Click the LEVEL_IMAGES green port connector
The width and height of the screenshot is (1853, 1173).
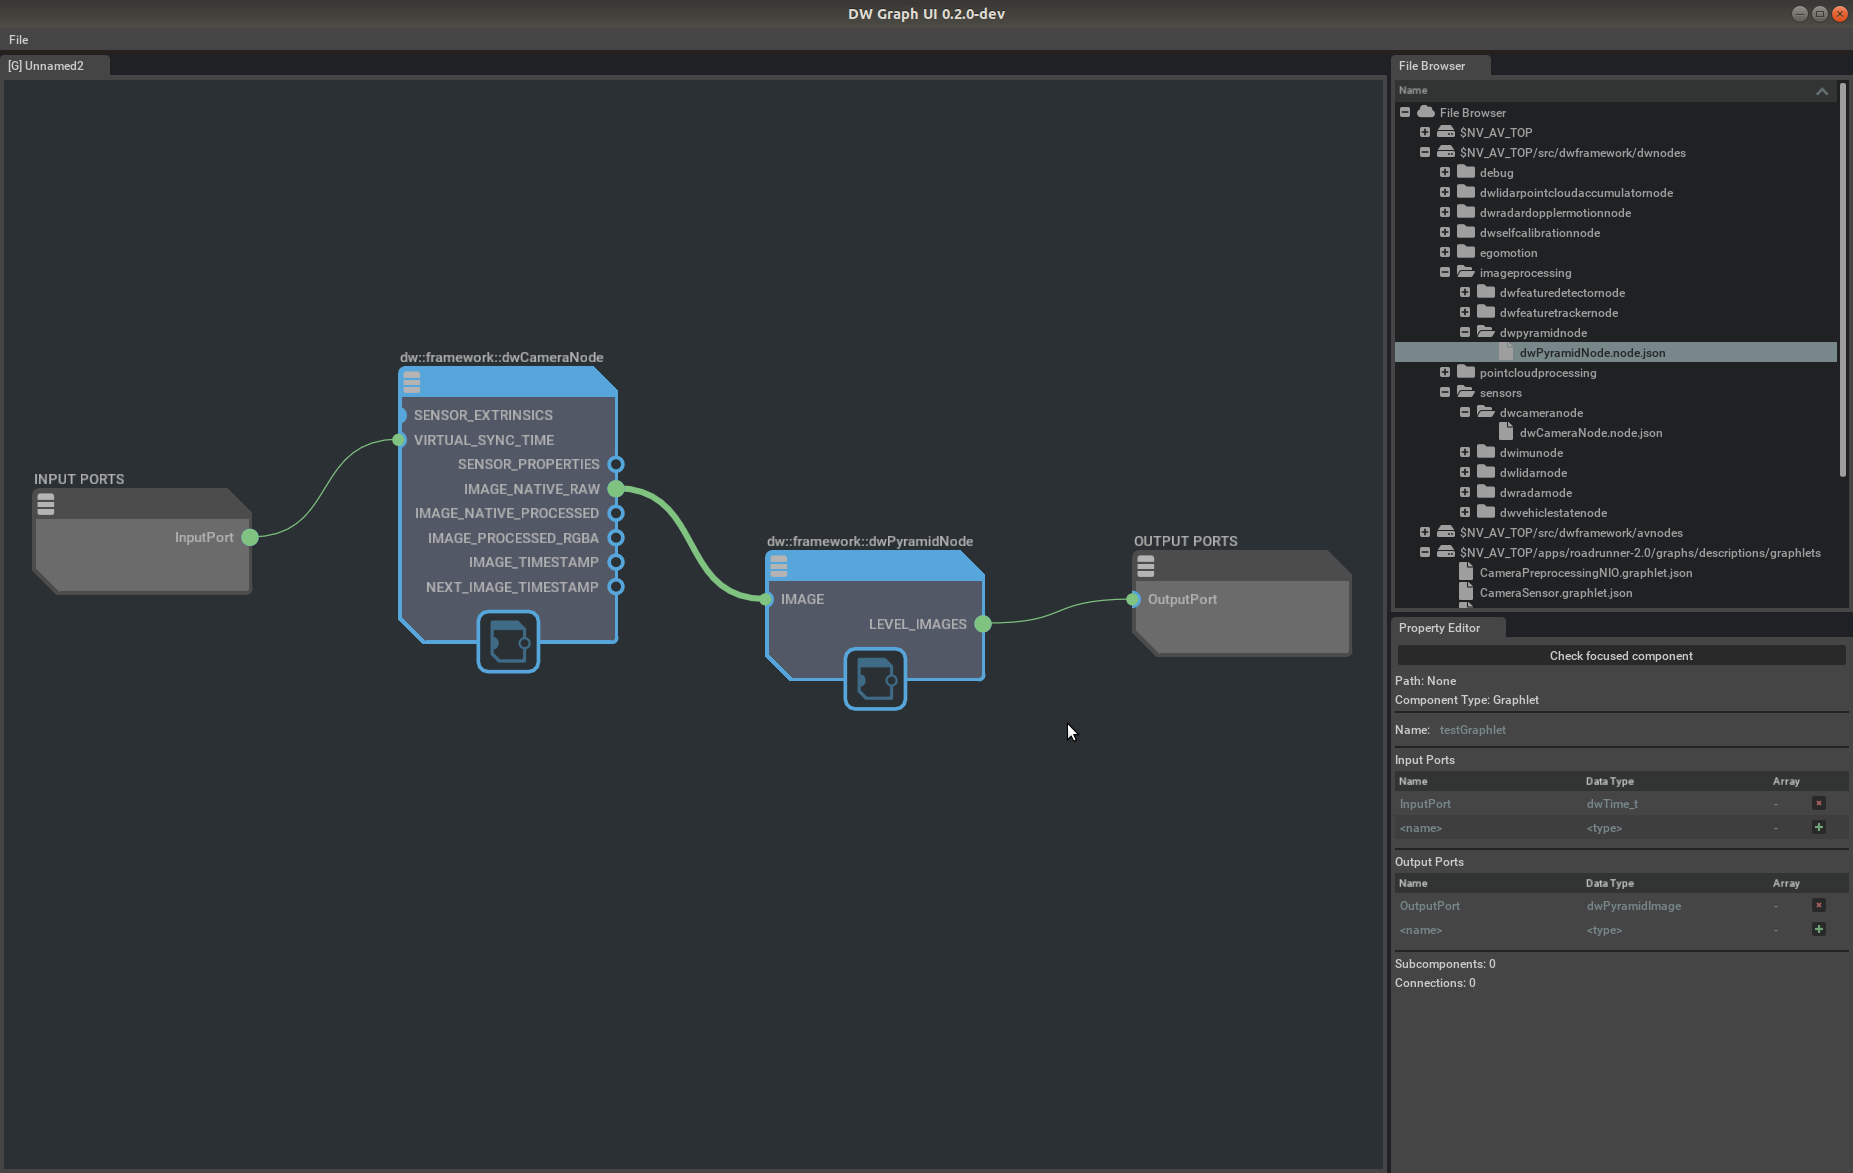click(983, 624)
